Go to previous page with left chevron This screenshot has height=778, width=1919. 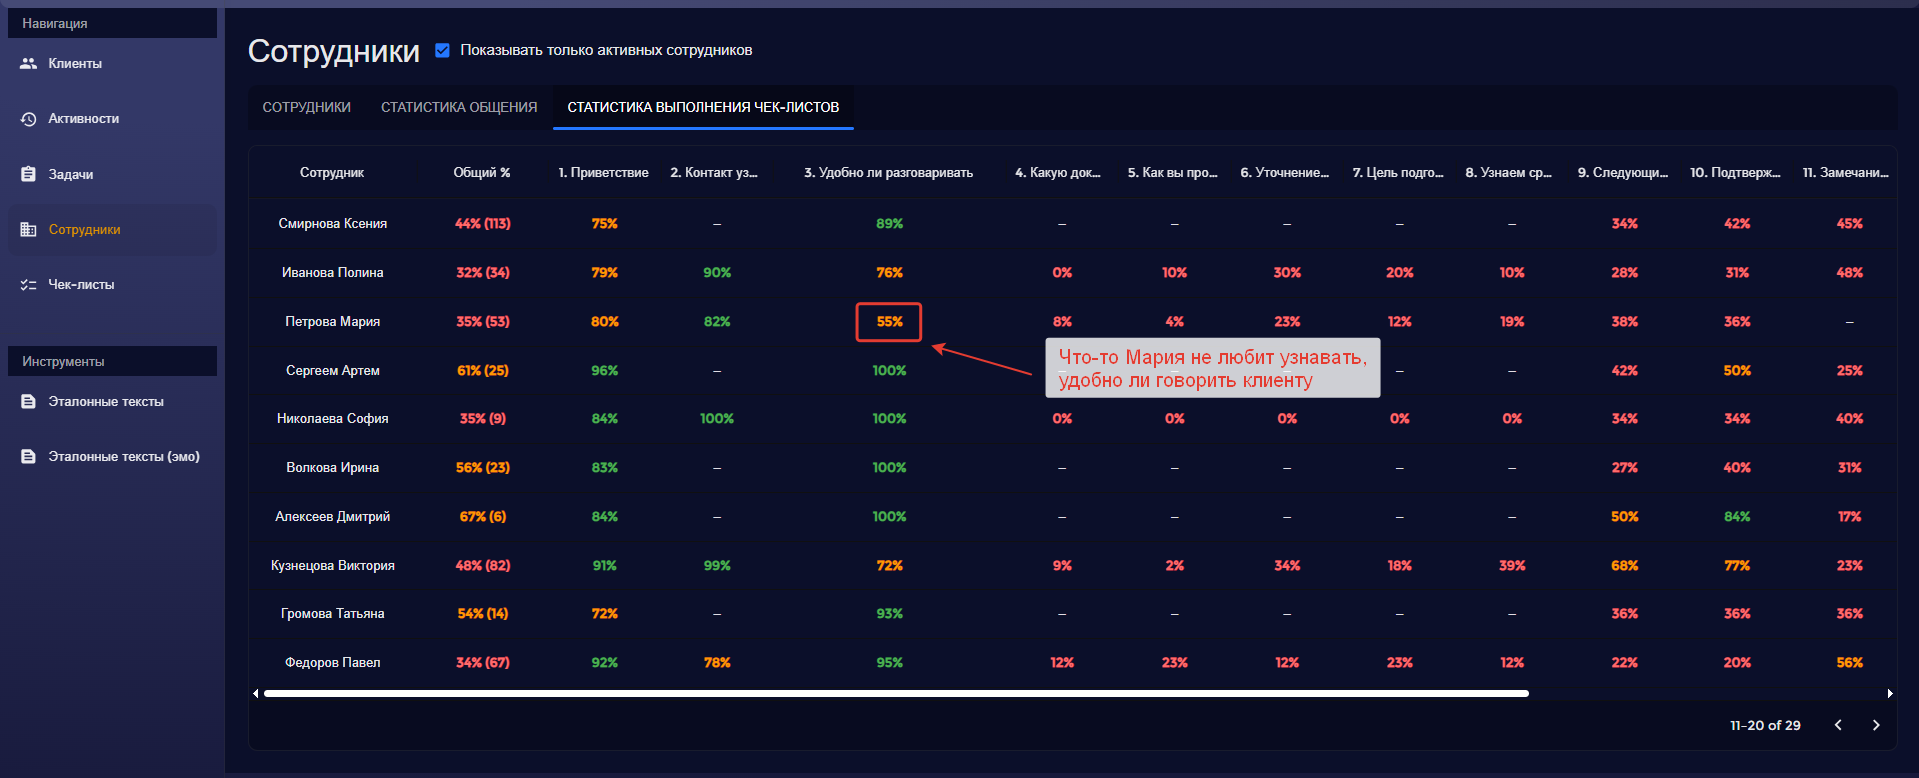[1838, 725]
